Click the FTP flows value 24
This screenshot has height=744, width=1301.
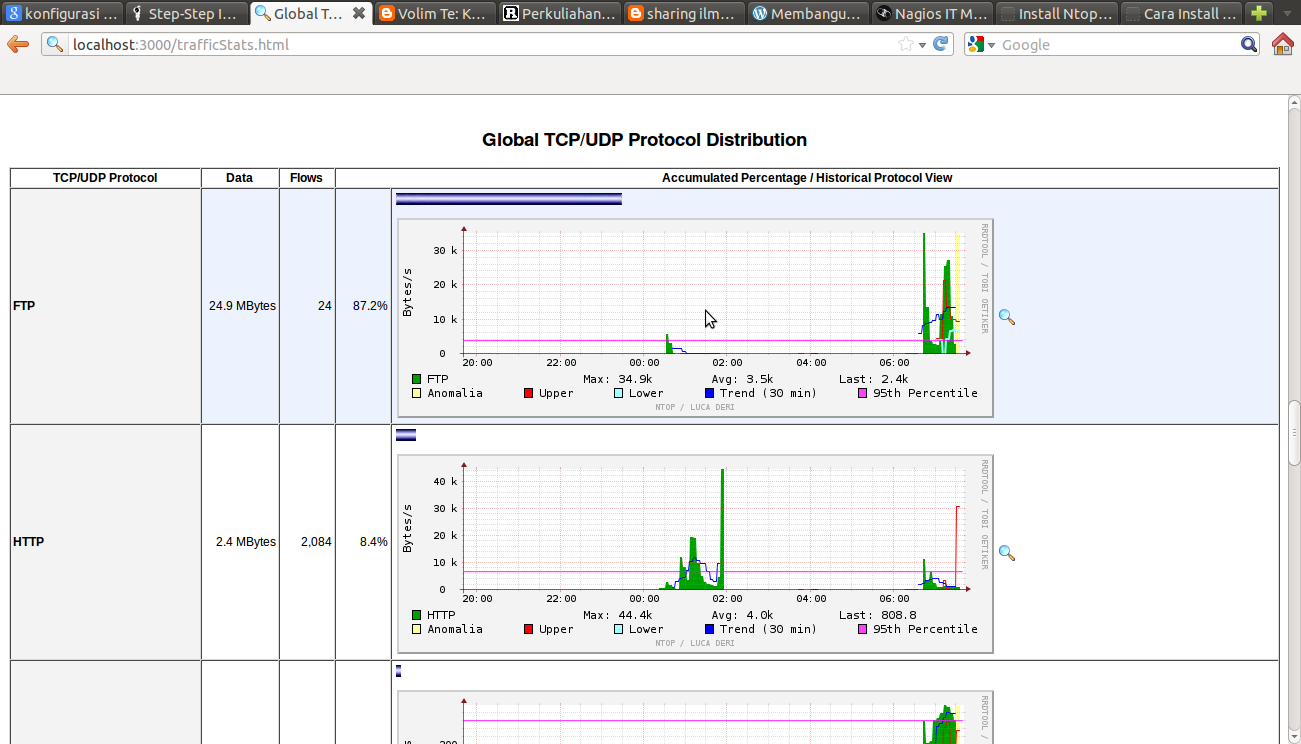pyautogui.click(x=325, y=306)
